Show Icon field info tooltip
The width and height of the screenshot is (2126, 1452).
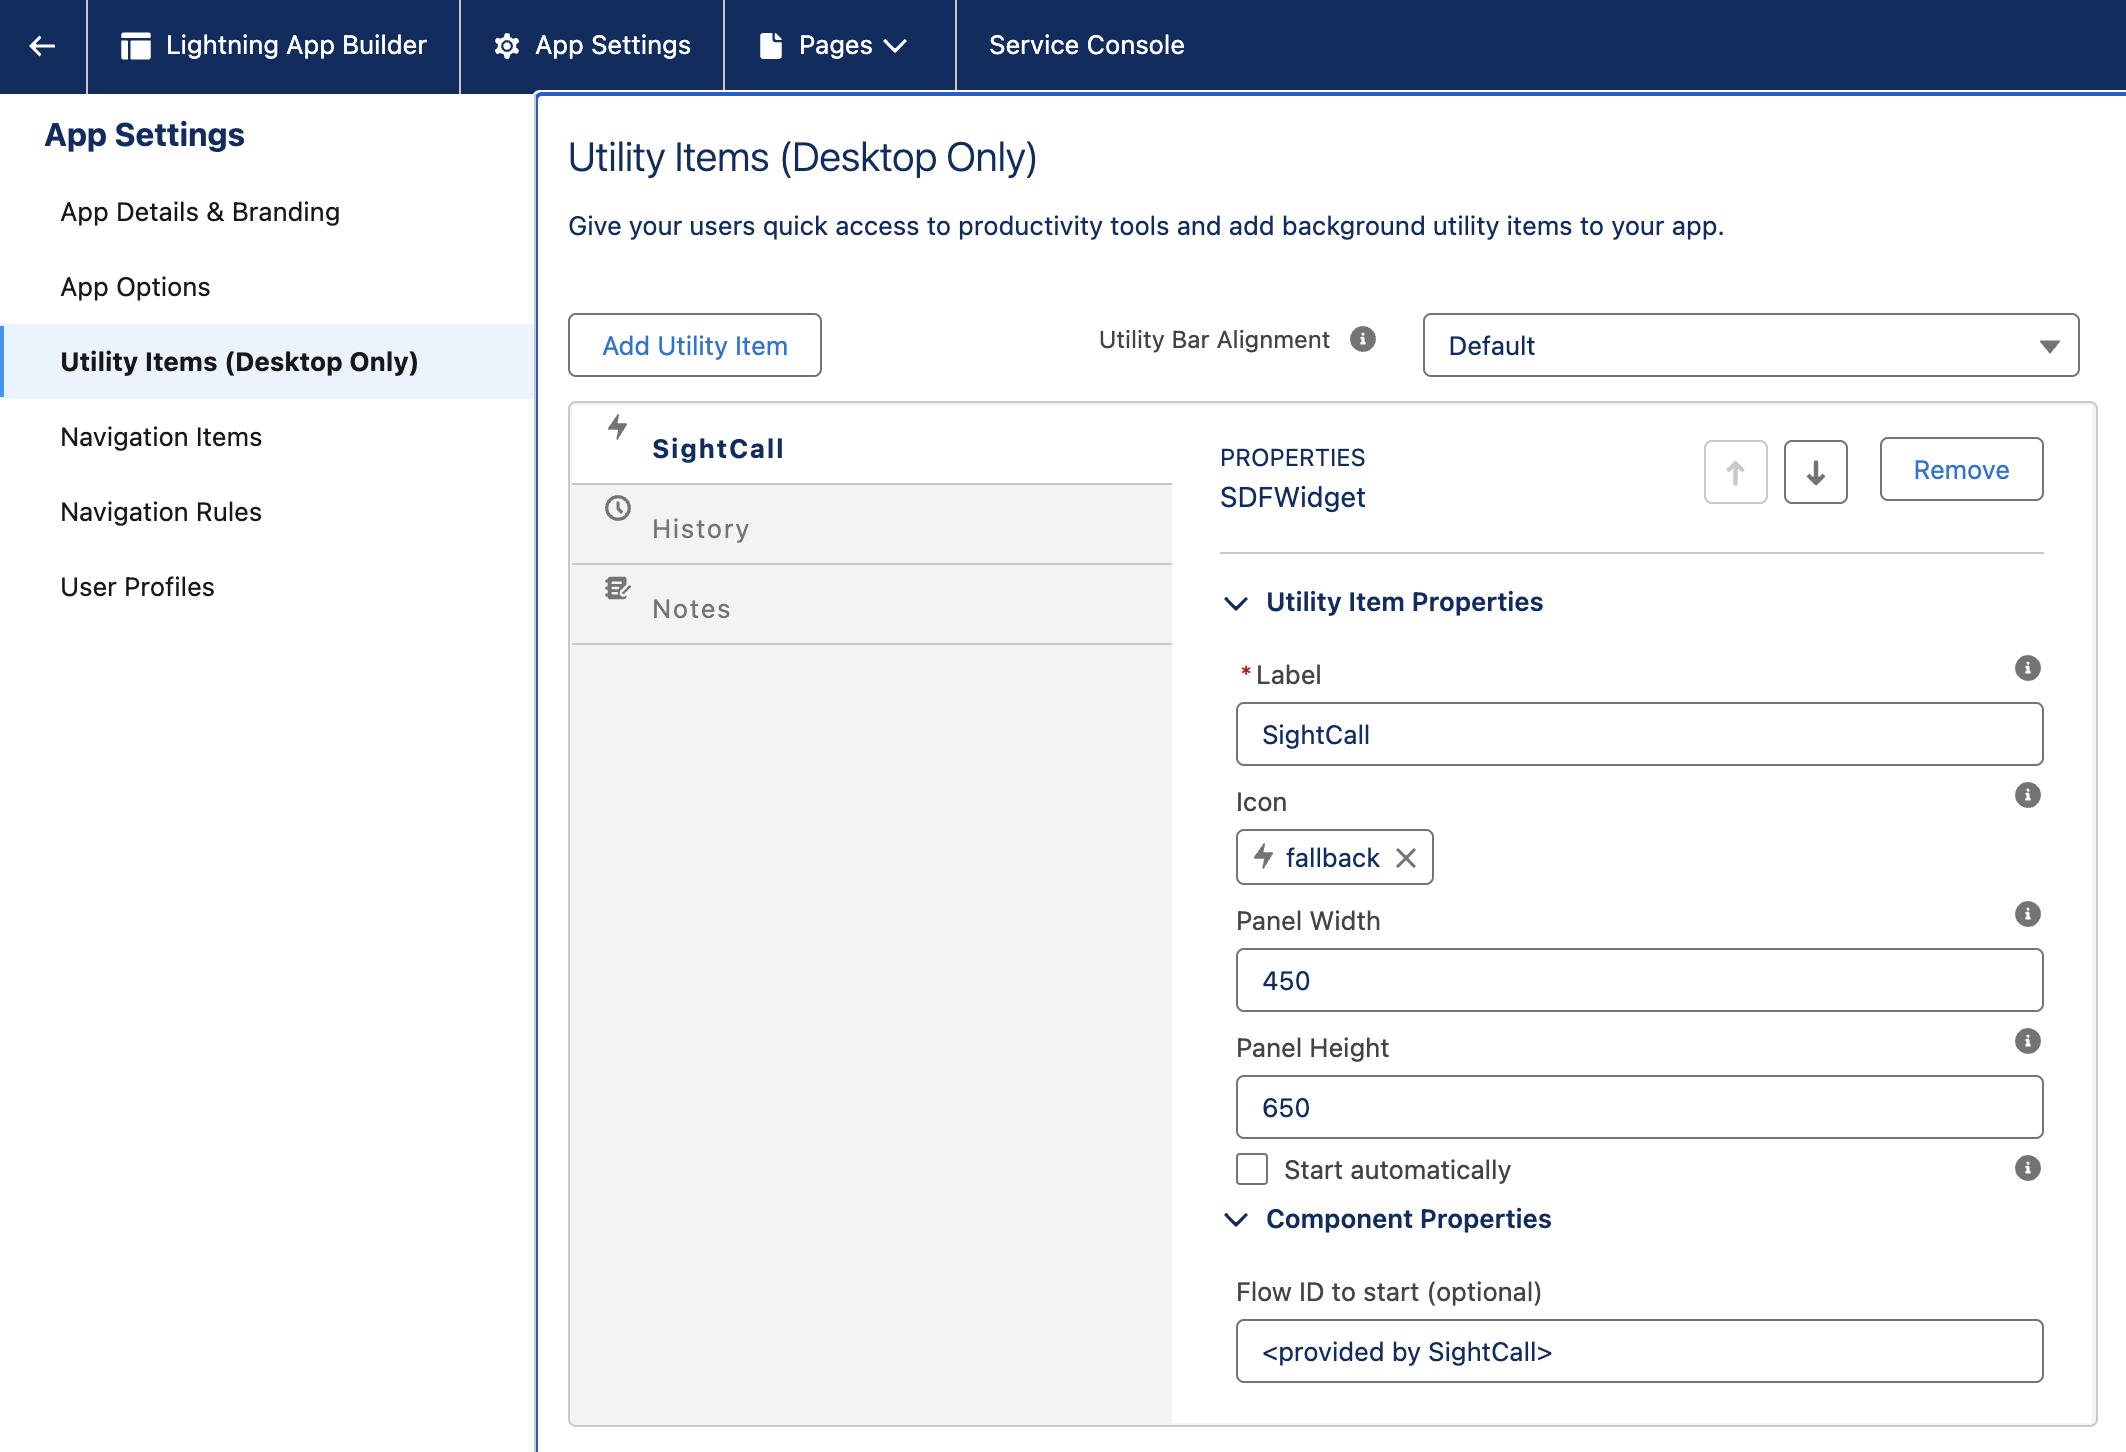2028,795
